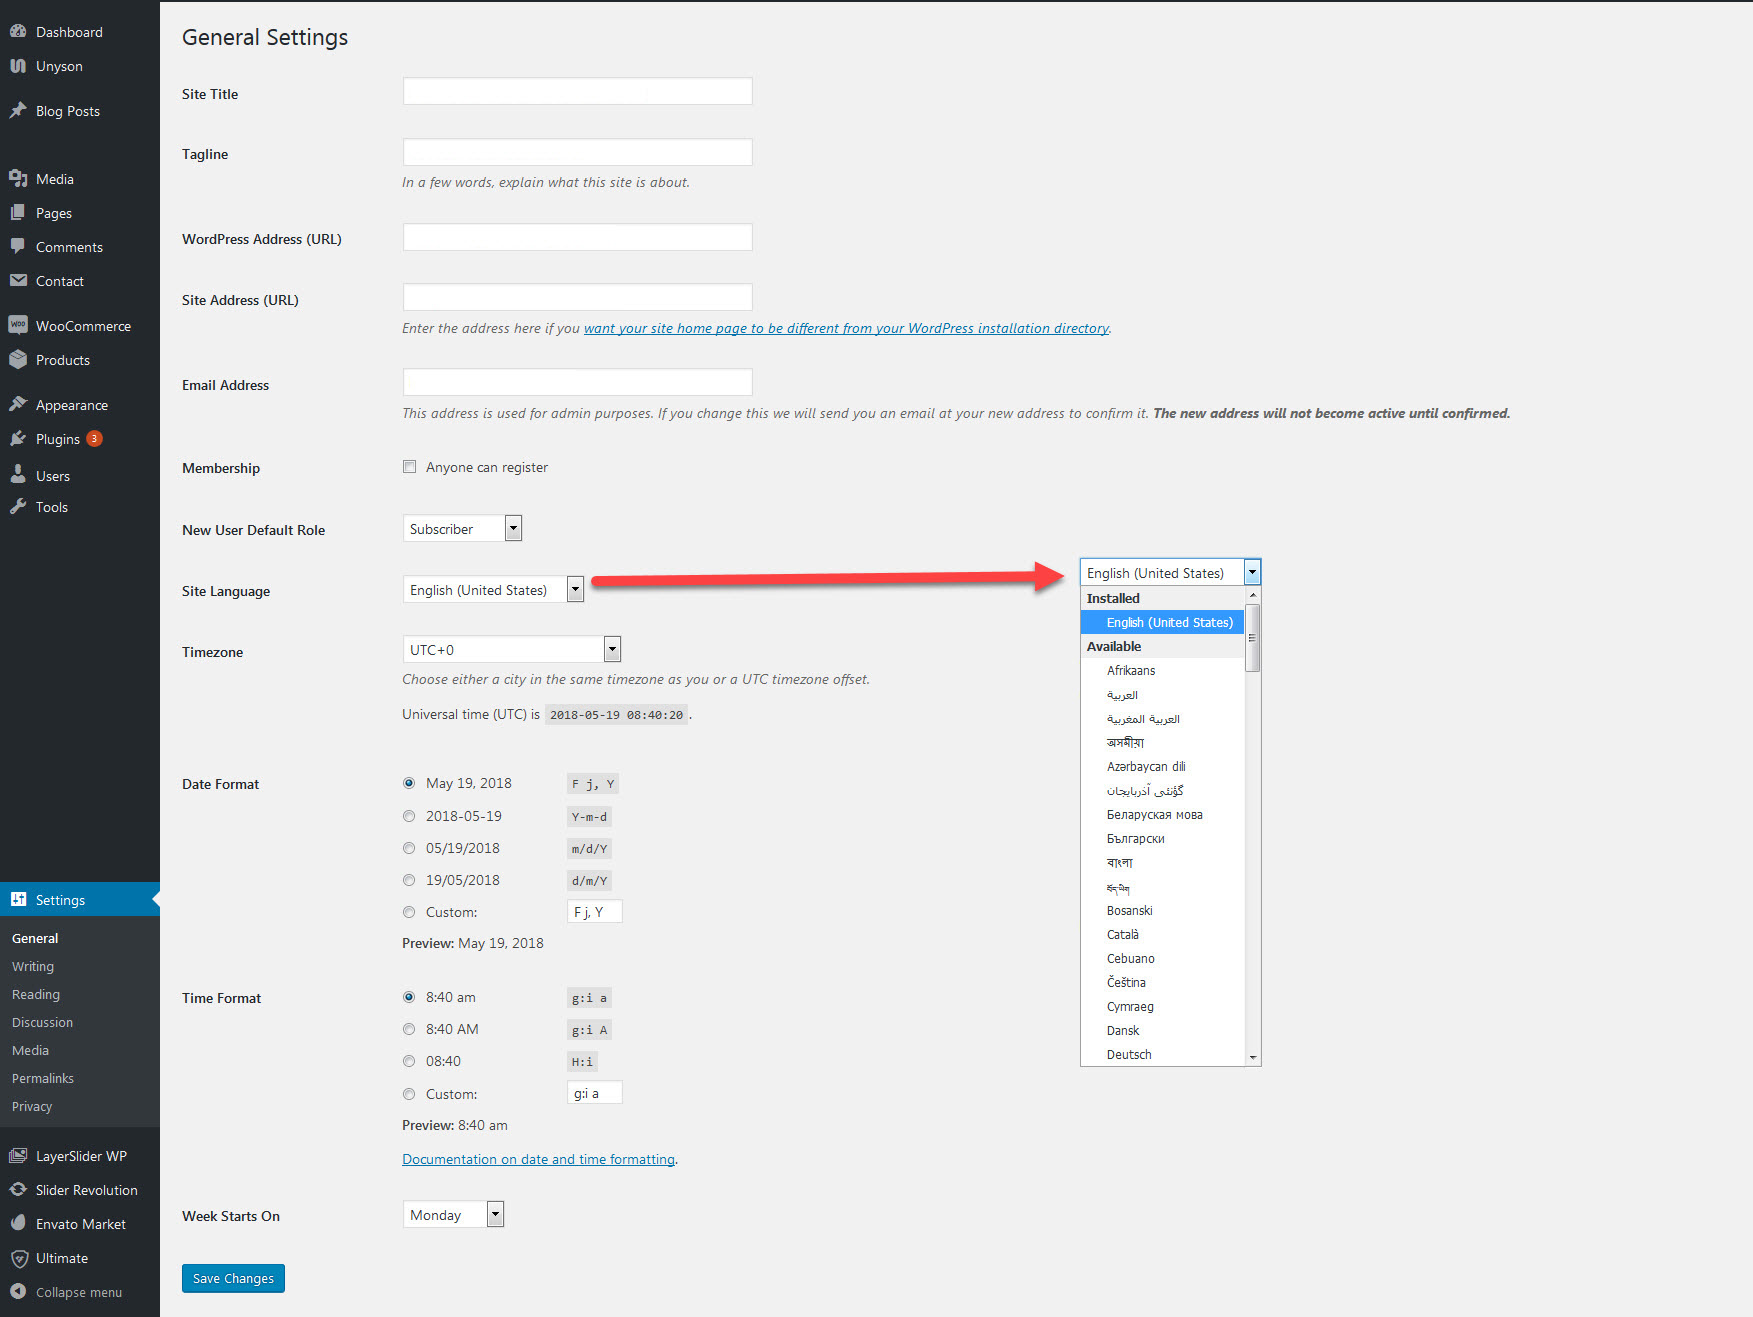The image size is (1753, 1317).
Task: Open the General settings submenu
Action: (x=35, y=938)
